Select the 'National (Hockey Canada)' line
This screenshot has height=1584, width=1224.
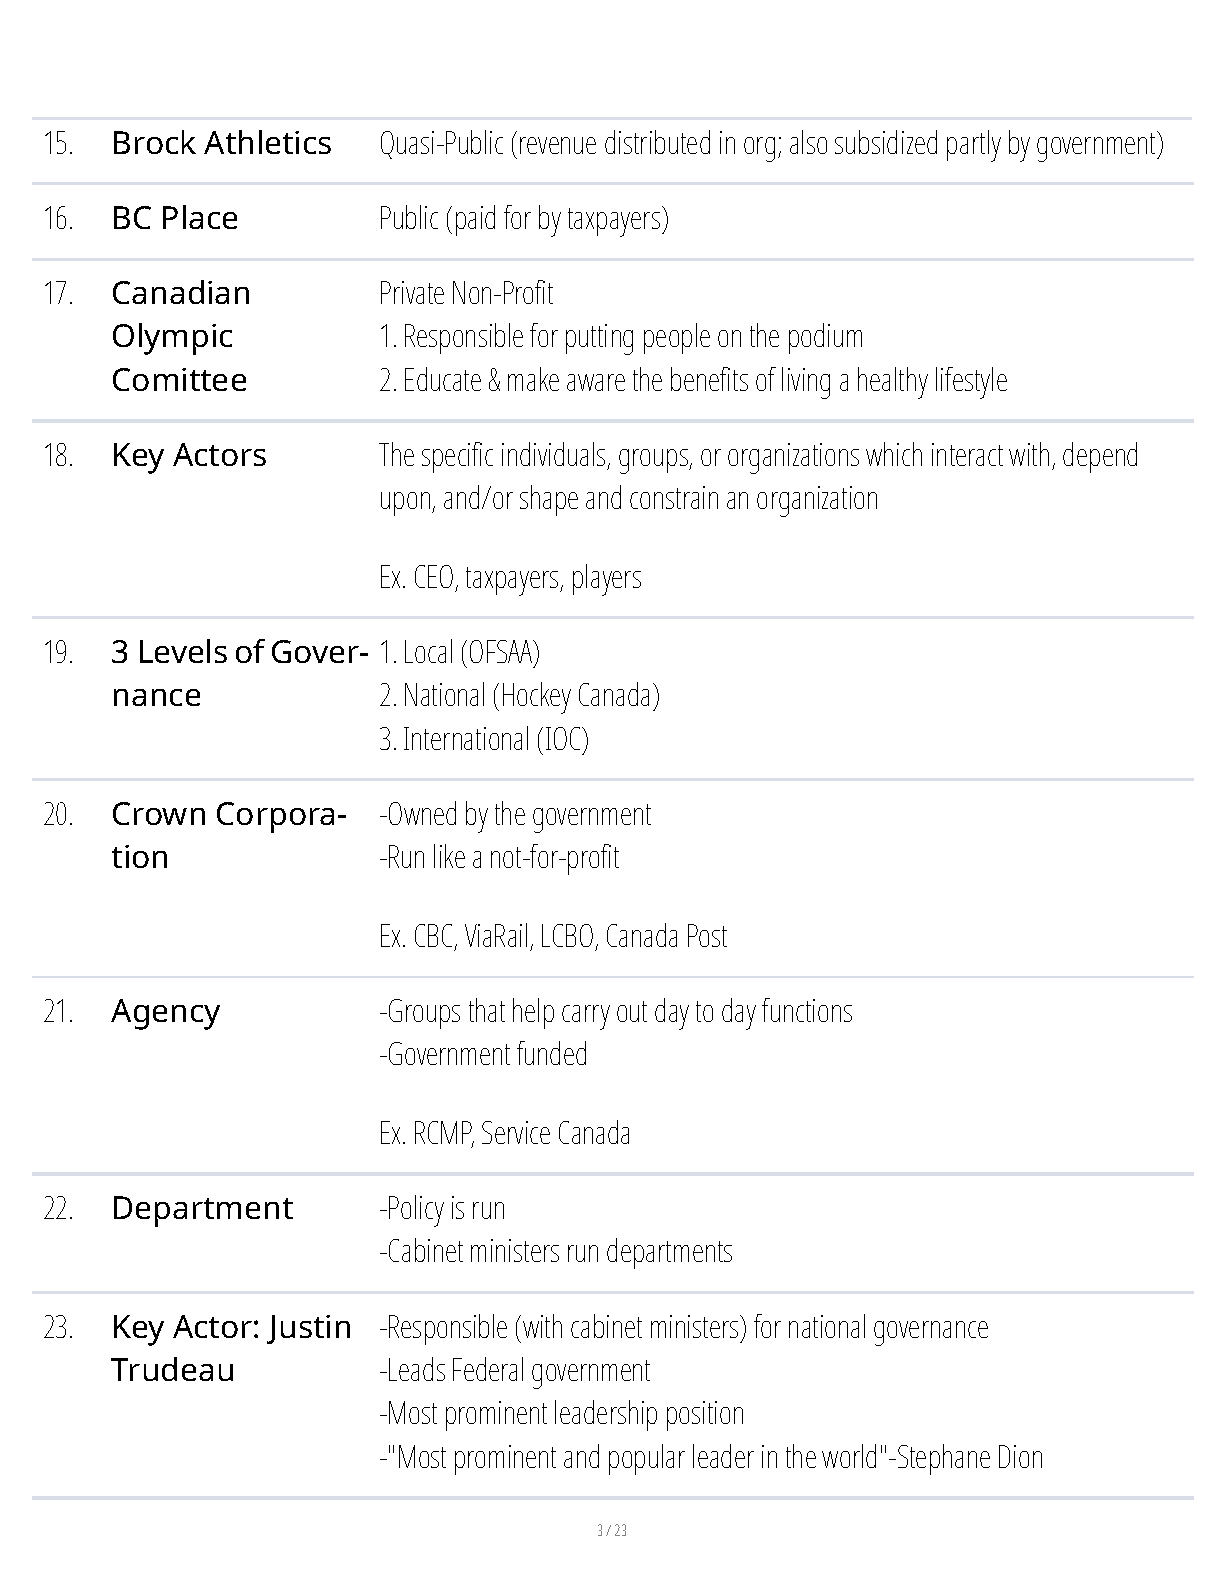tap(519, 696)
